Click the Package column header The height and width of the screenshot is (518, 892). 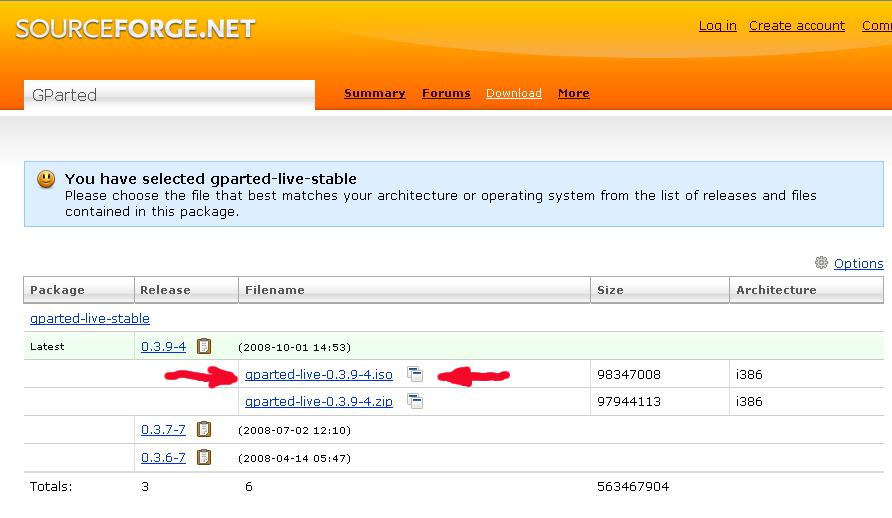(79, 290)
